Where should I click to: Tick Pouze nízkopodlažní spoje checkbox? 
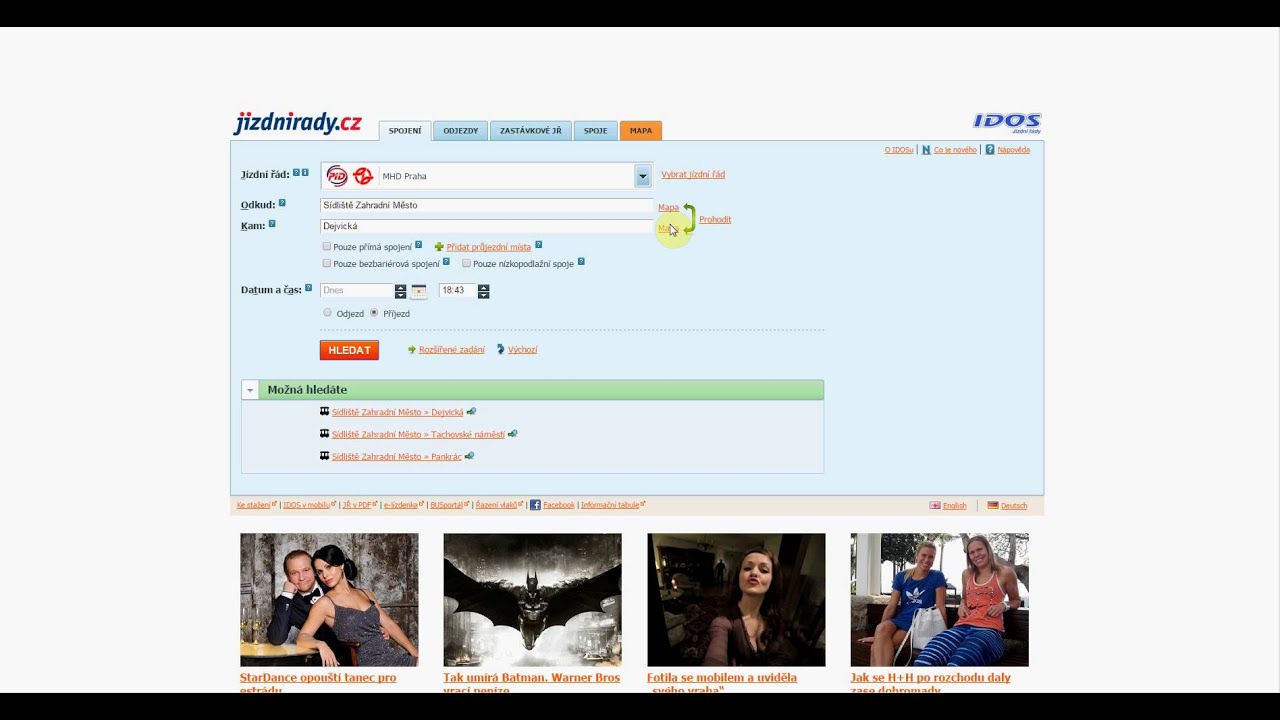pyautogui.click(x=467, y=263)
